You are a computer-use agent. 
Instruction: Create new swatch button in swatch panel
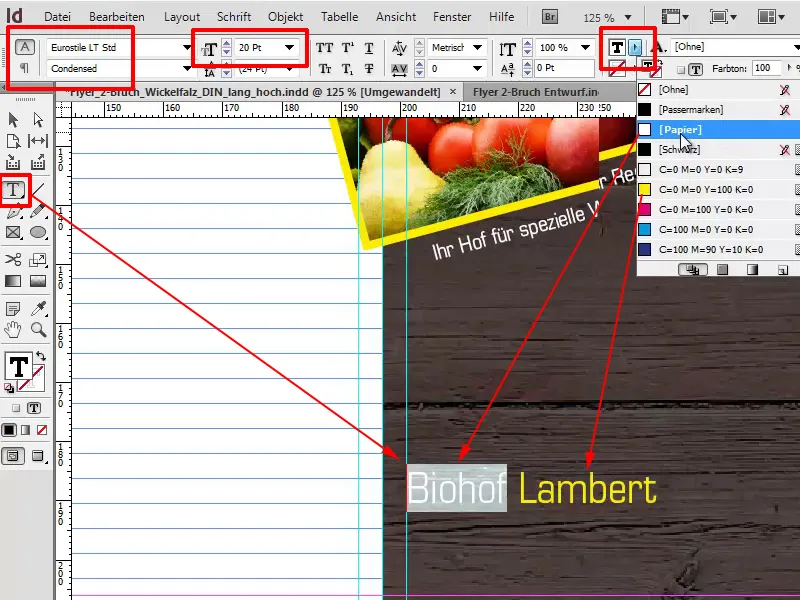point(783,270)
